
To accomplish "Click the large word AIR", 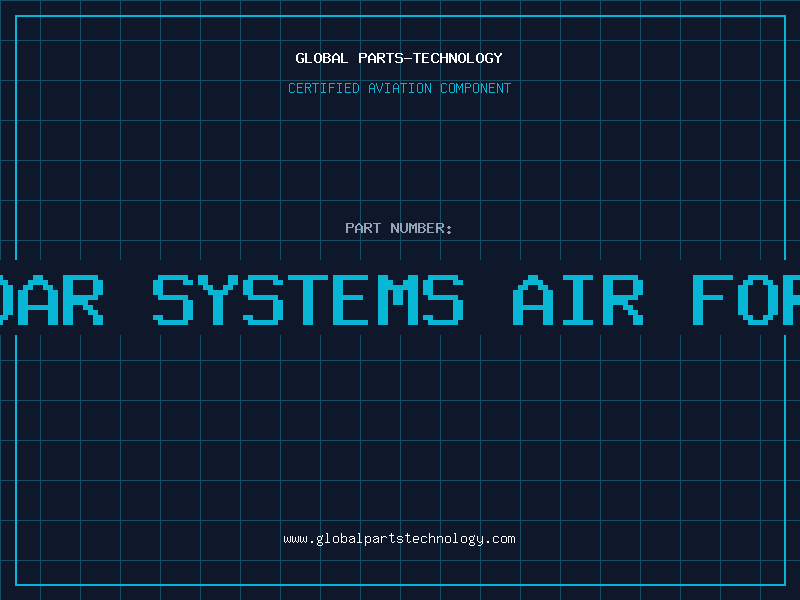I will click(x=578, y=300).
